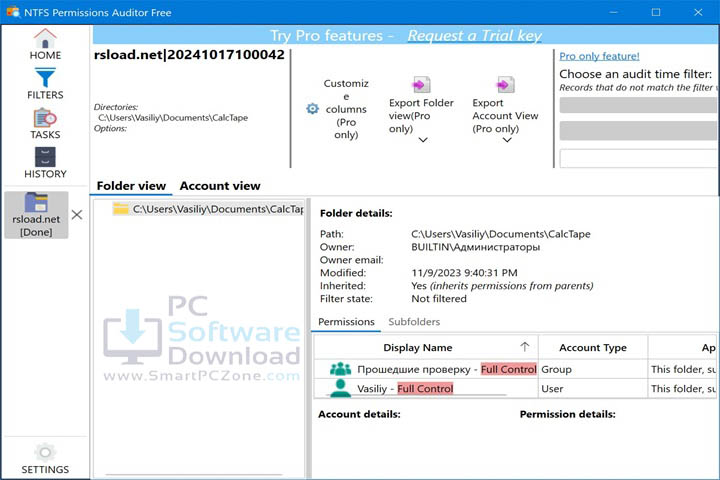Screen dimensions: 720x480
Task: Maximize the NTFS Permissions Auditor window
Action: pos(656,12)
